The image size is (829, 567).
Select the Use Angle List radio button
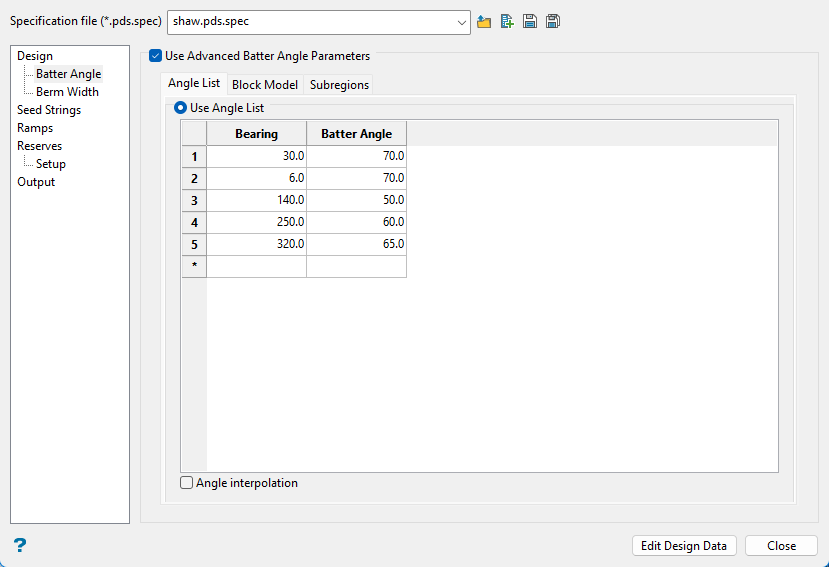[x=181, y=107]
